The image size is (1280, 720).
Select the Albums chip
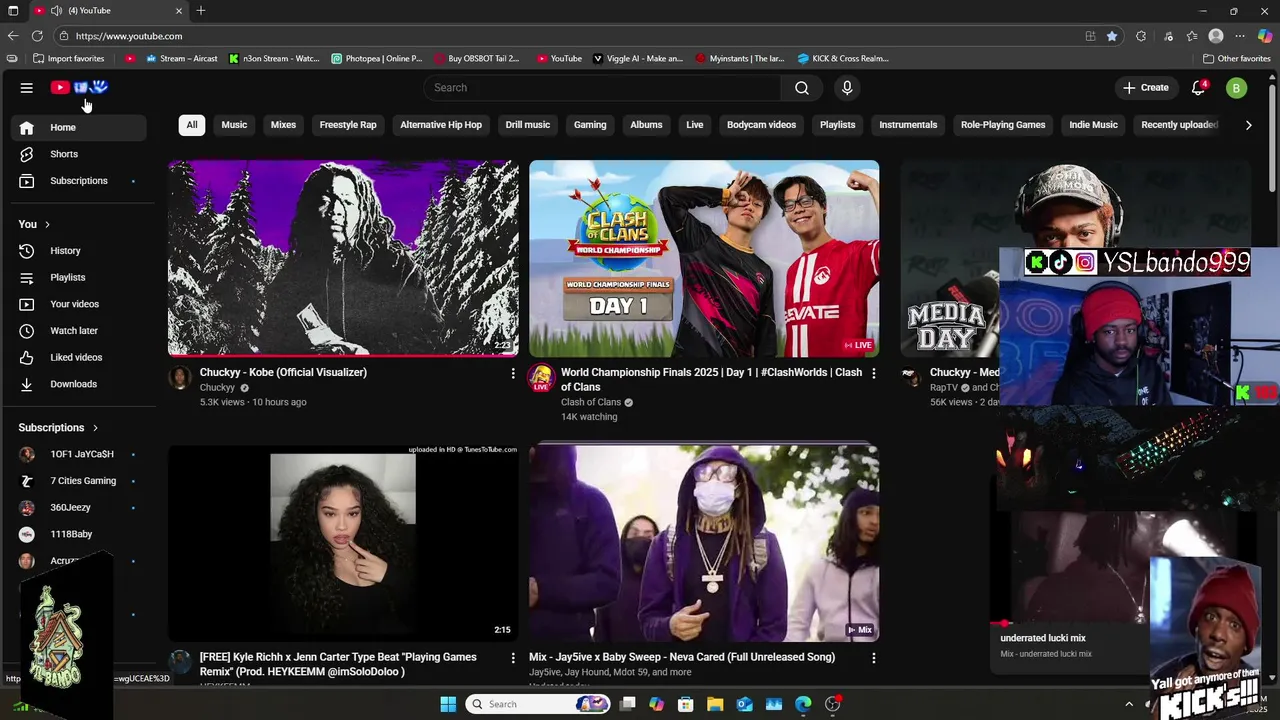(x=646, y=125)
